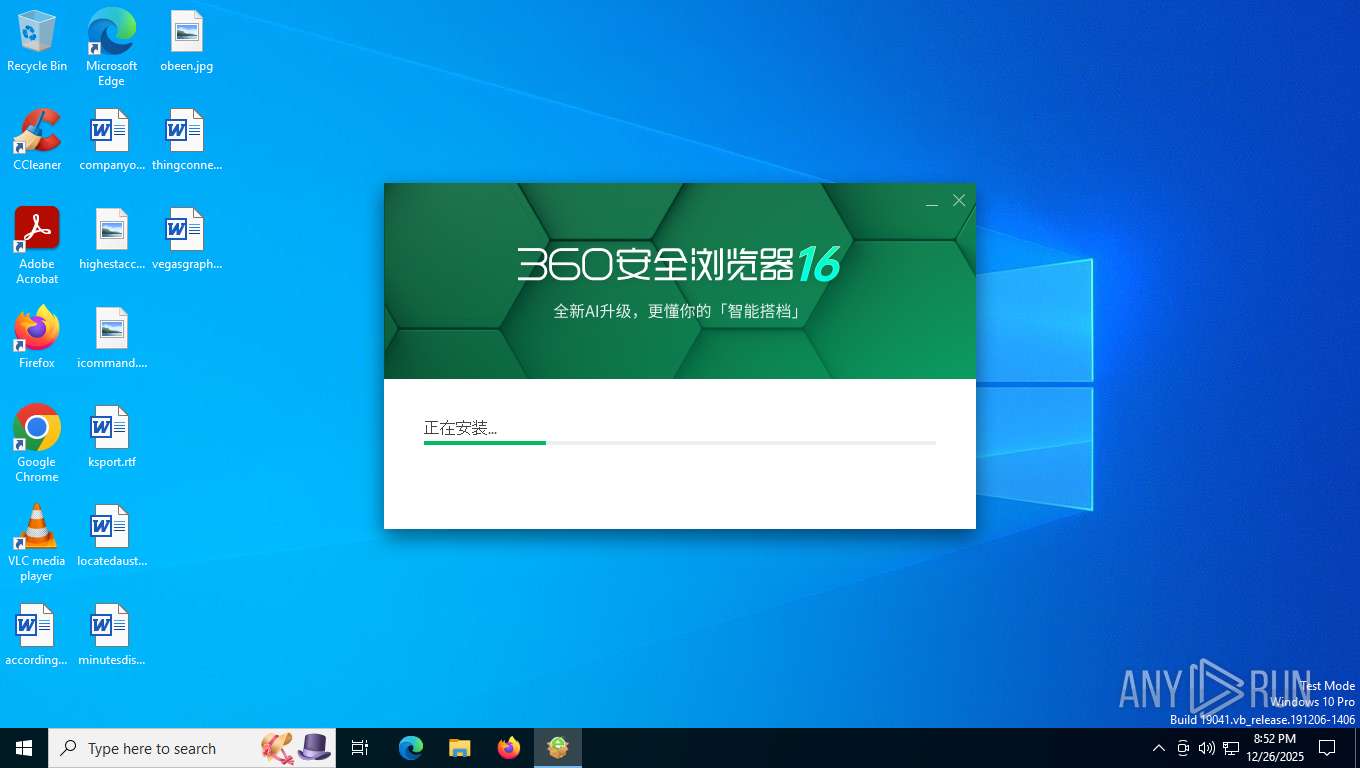This screenshot has height=768, width=1360.
Task: Select the vegasgraph... Word document
Action: 186,239
